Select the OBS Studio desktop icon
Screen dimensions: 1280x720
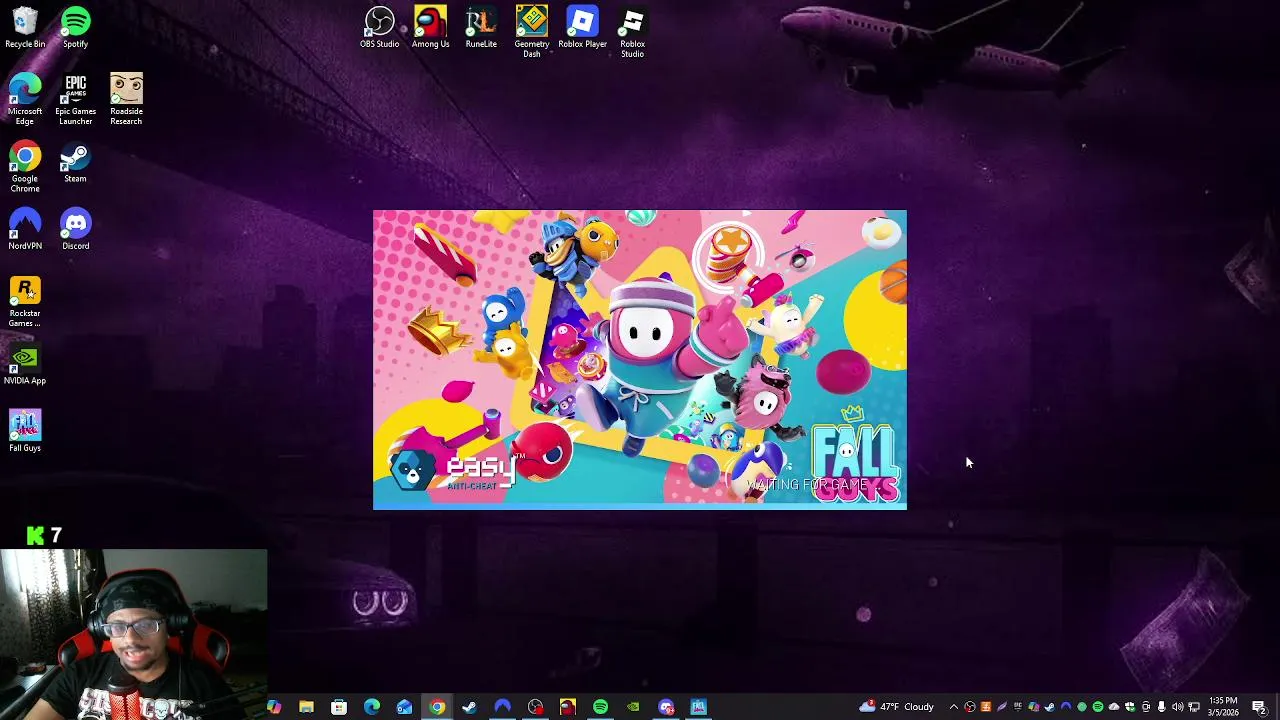click(x=379, y=27)
